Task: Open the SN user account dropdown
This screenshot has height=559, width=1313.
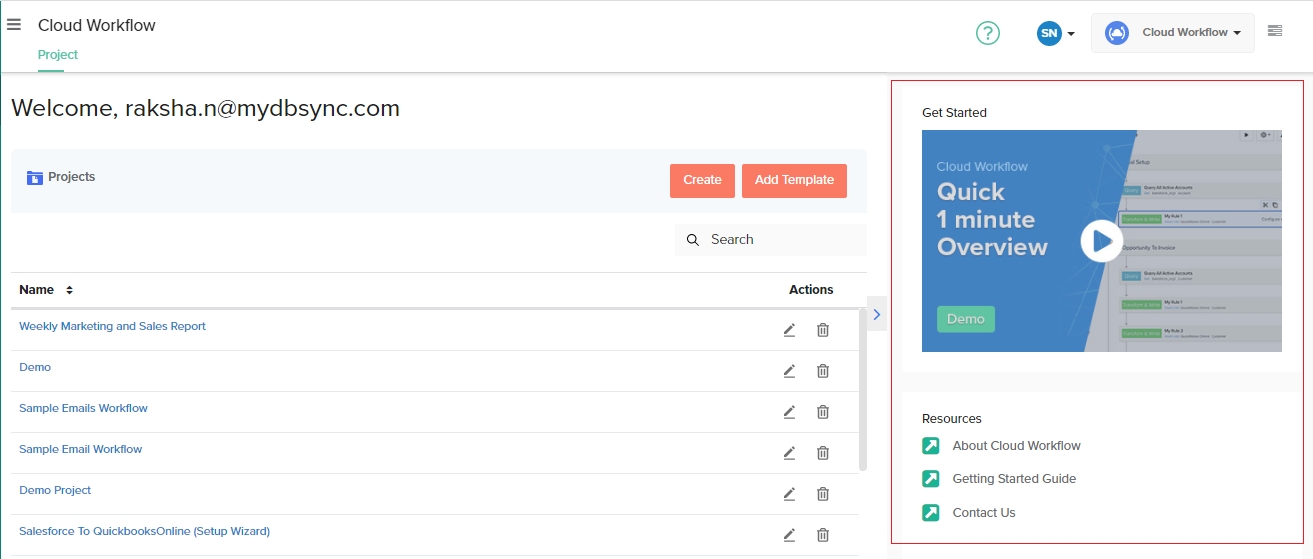Action: coord(1055,33)
